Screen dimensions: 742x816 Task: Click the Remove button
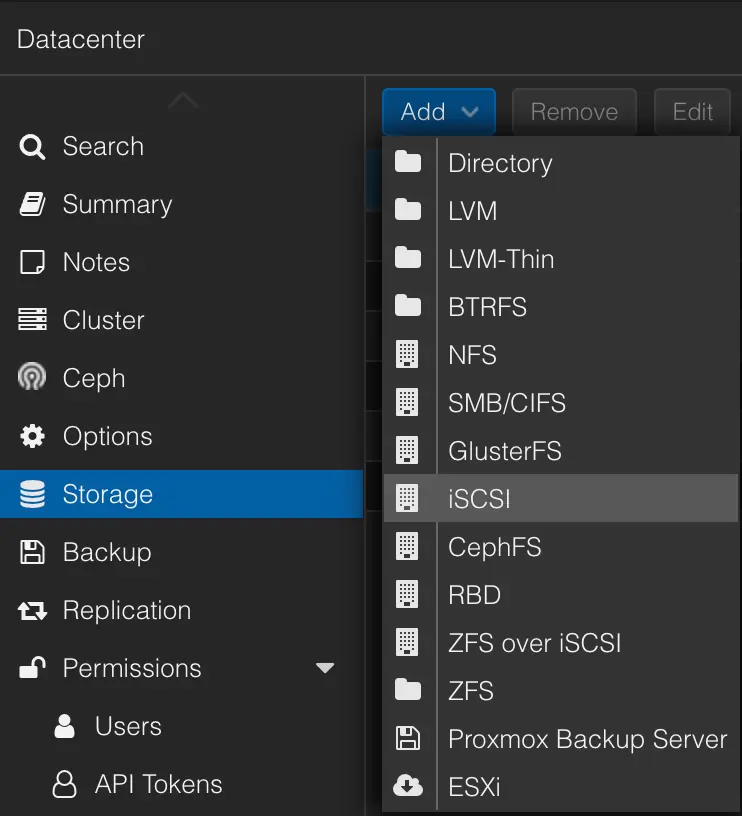click(574, 112)
